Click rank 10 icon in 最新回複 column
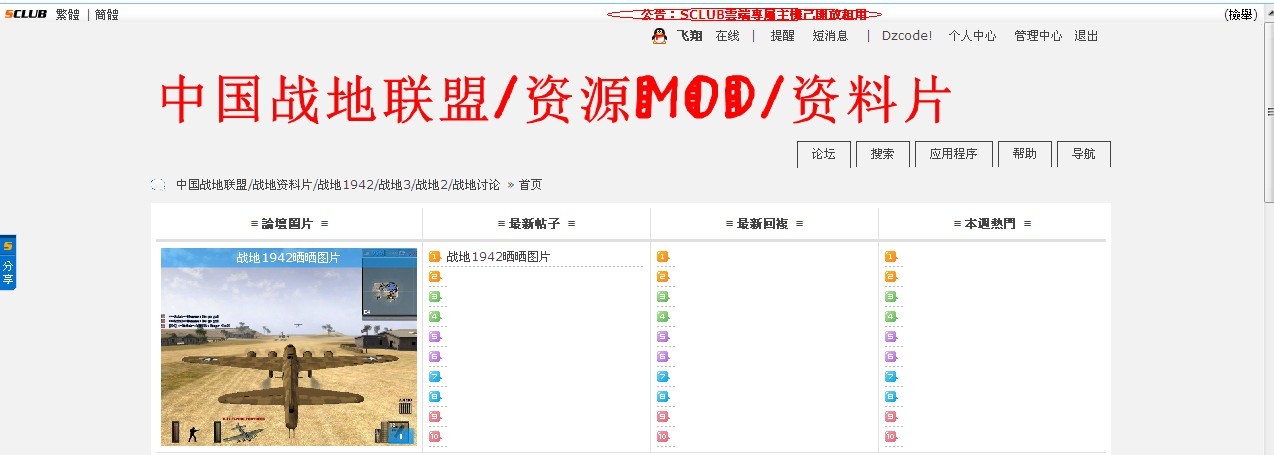This screenshot has height=455, width=1274. [x=663, y=437]
